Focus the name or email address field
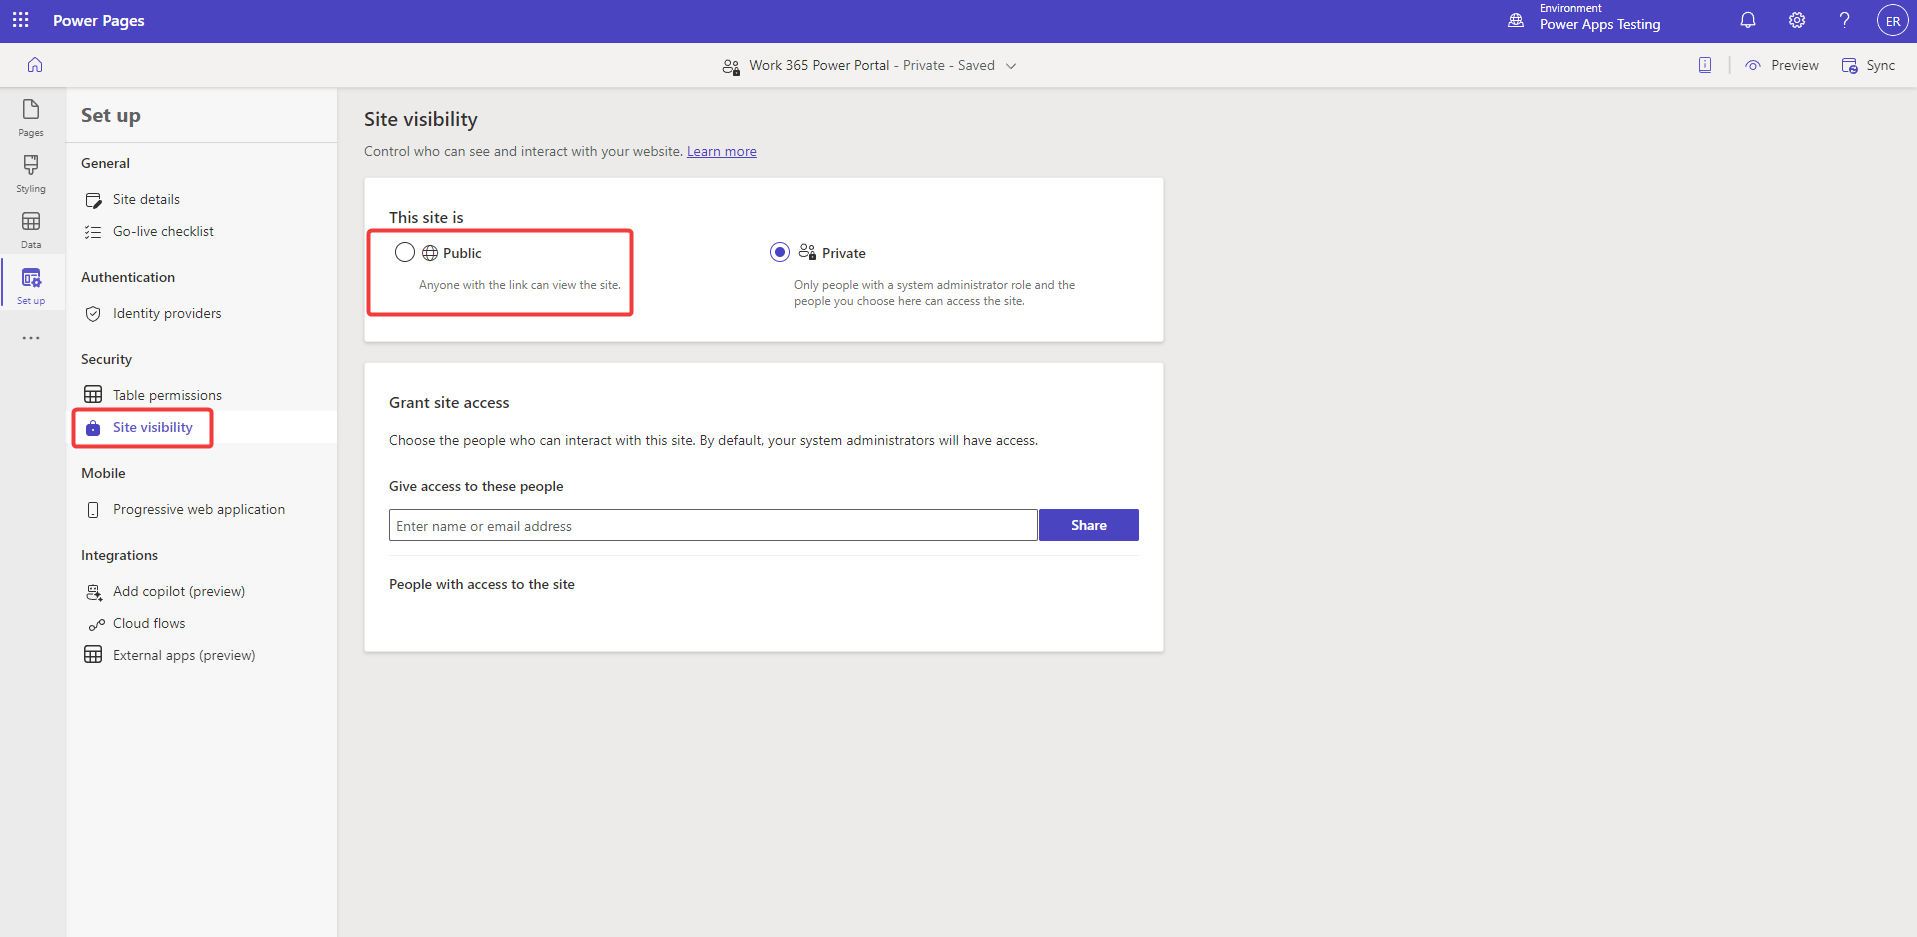The height and width of the screenshot is (937, 1917). [713, 526]
